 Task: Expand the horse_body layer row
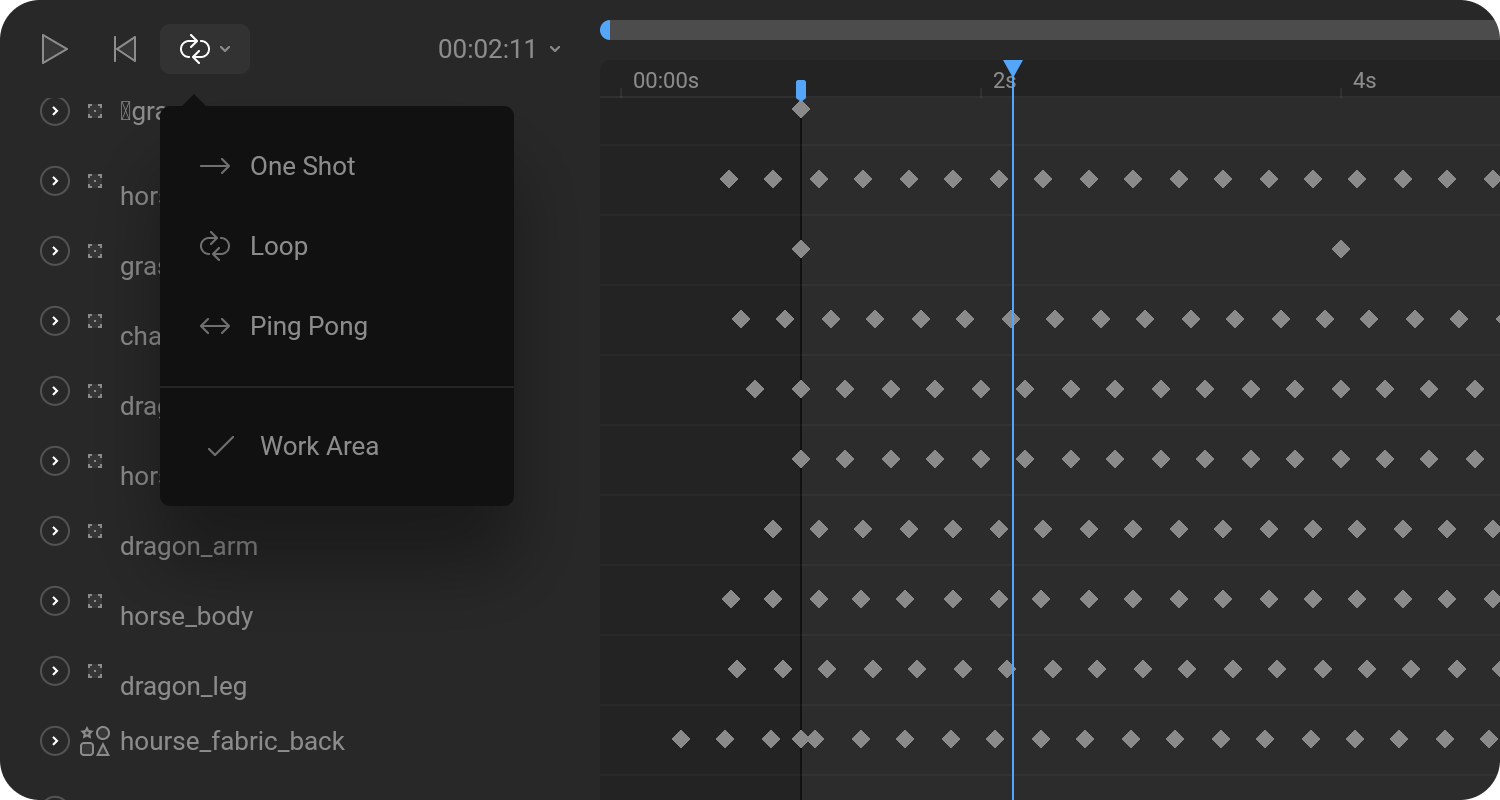(54, 601)
